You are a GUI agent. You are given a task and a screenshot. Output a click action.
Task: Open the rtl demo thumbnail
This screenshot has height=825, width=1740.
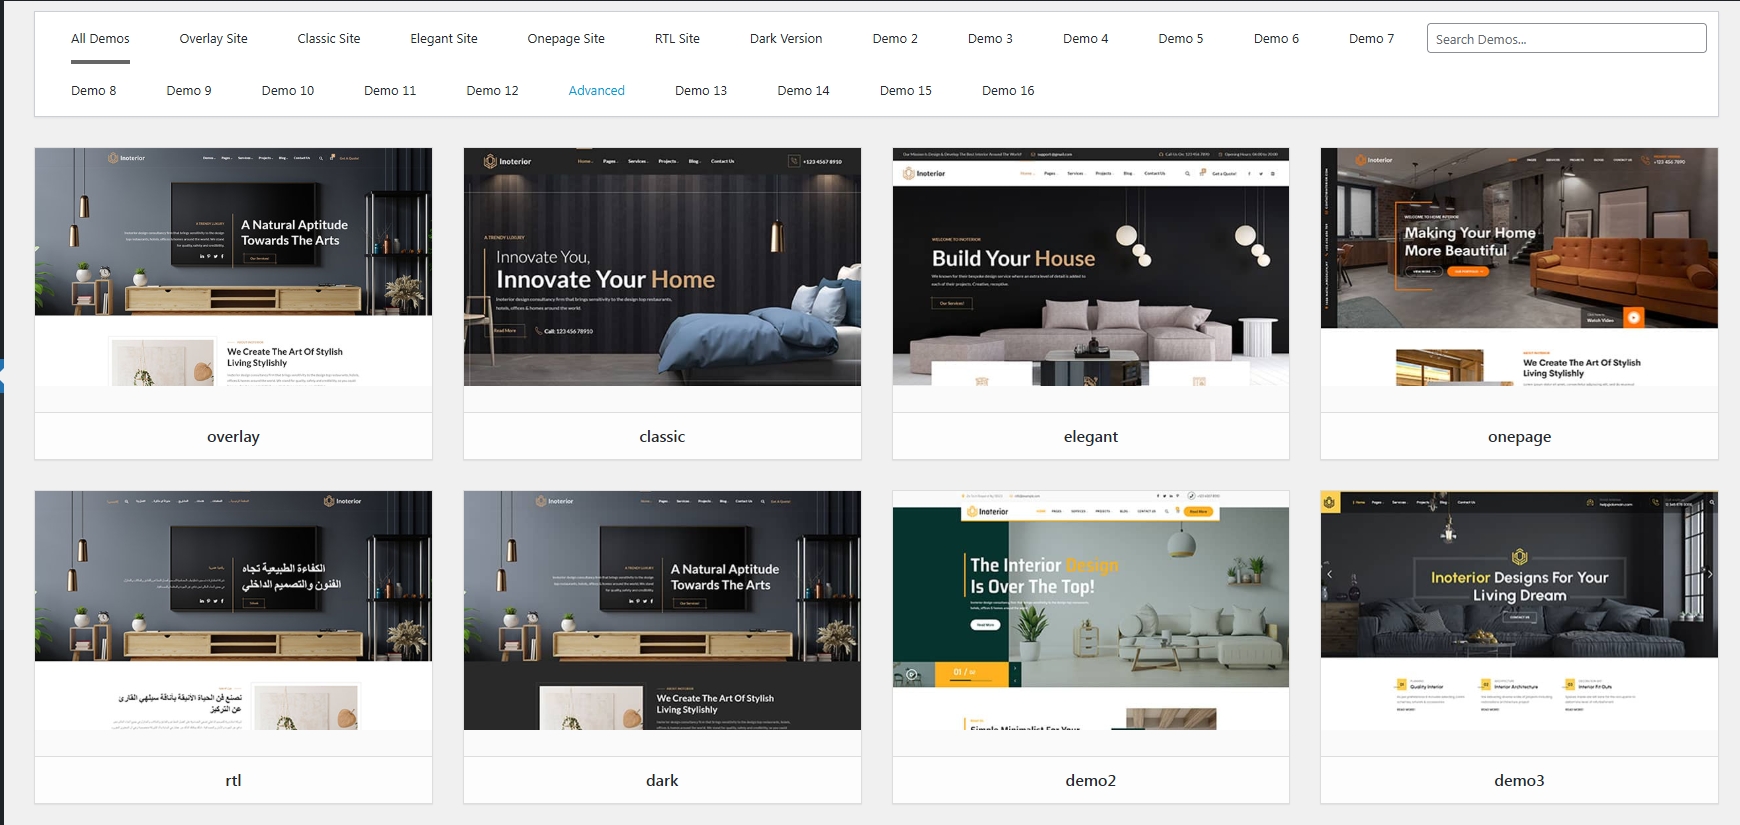click(233, 610)
